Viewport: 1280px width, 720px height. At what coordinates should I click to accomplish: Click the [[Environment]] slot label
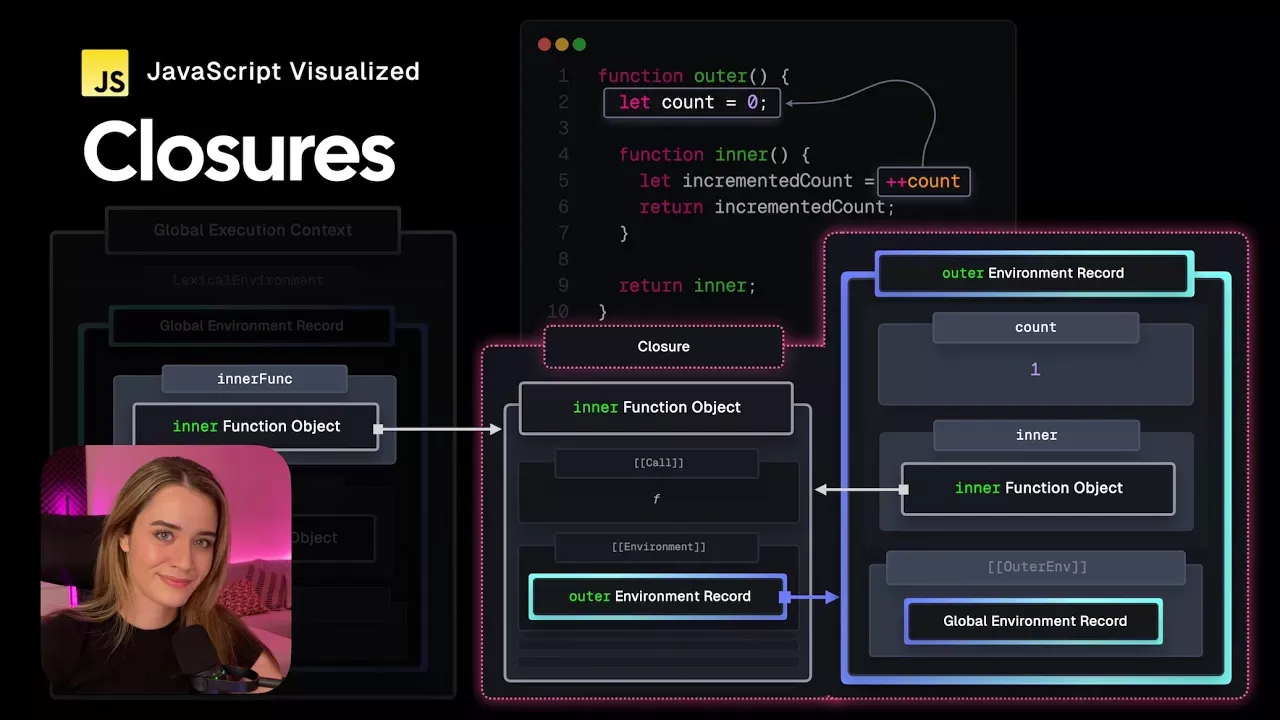657,547
